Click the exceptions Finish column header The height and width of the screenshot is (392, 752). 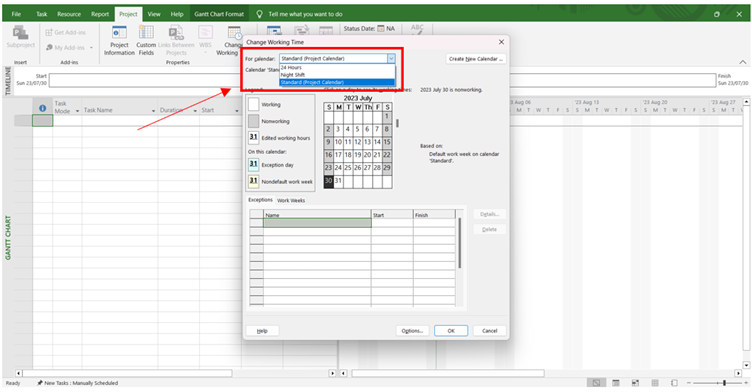click(434, 214)
